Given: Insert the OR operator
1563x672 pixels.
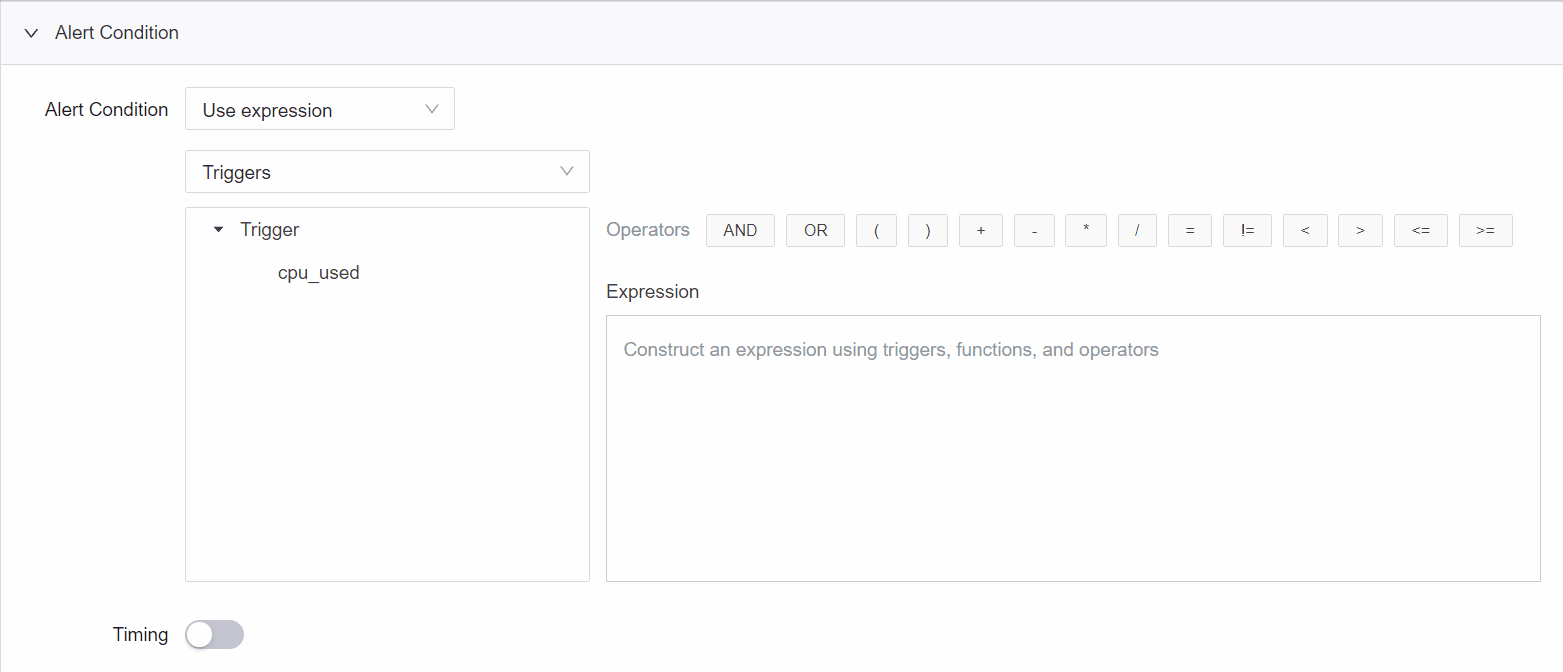Looking at the screenshot, I should tap(815, 230).
